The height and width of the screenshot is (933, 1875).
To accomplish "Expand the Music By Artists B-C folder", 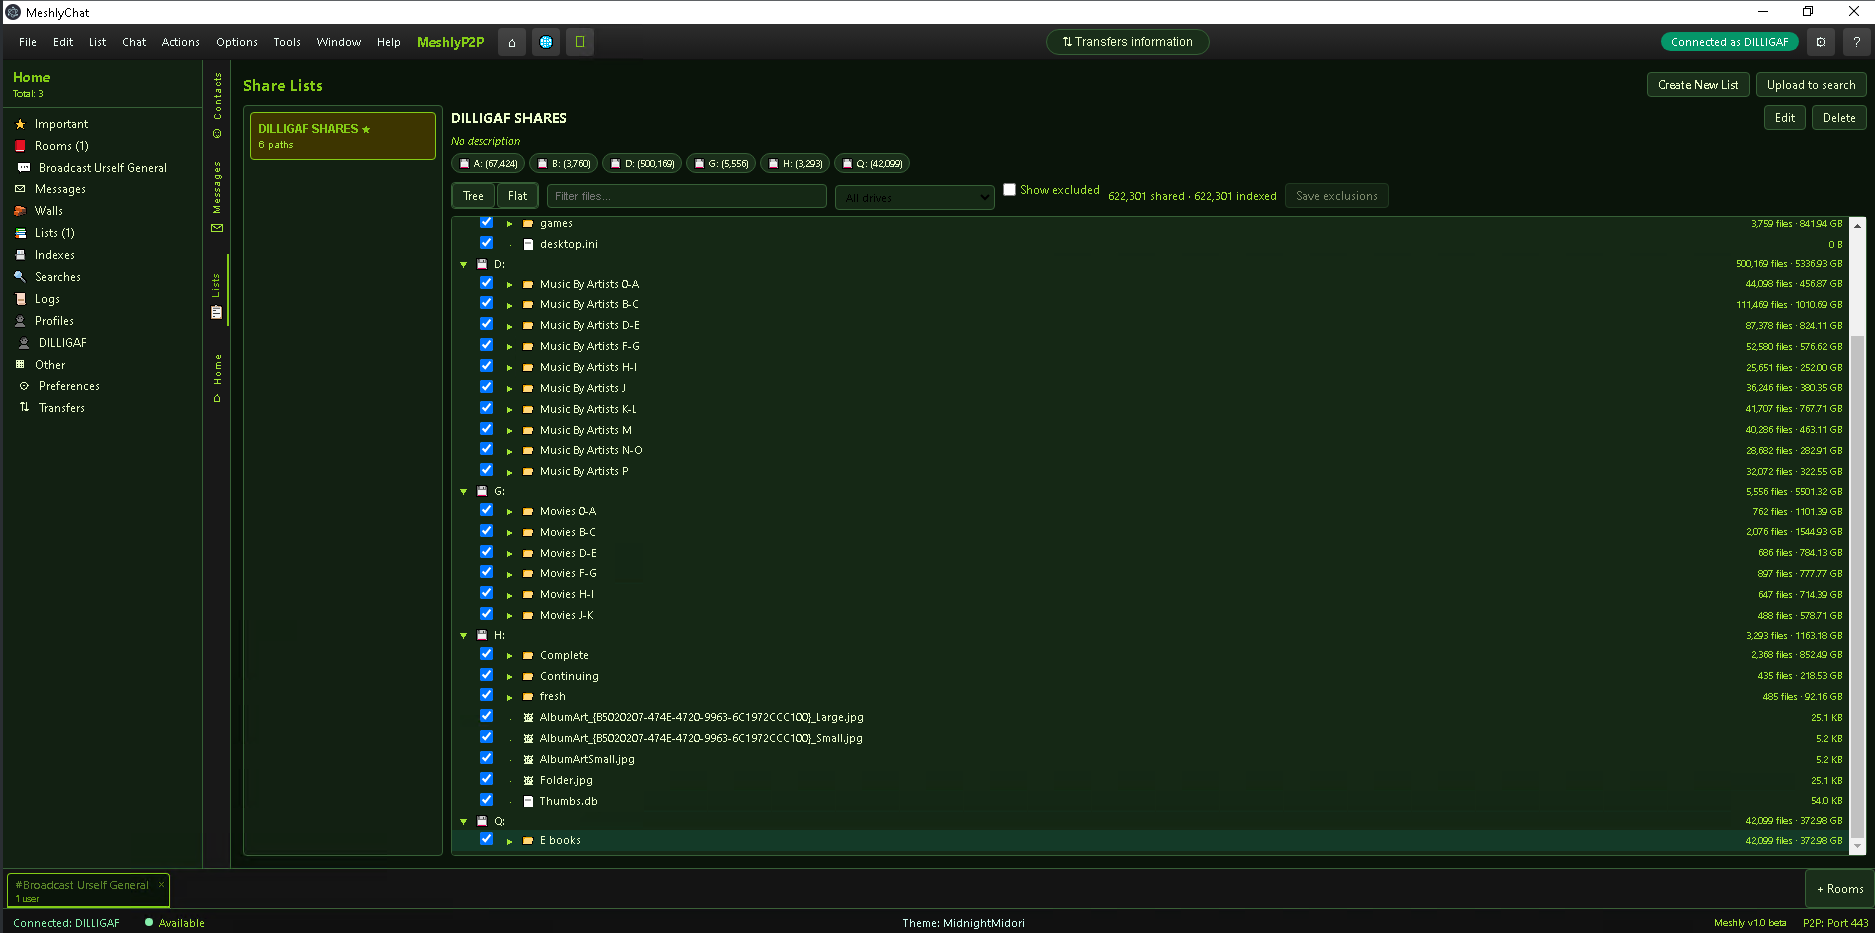I will coord(509,305).
